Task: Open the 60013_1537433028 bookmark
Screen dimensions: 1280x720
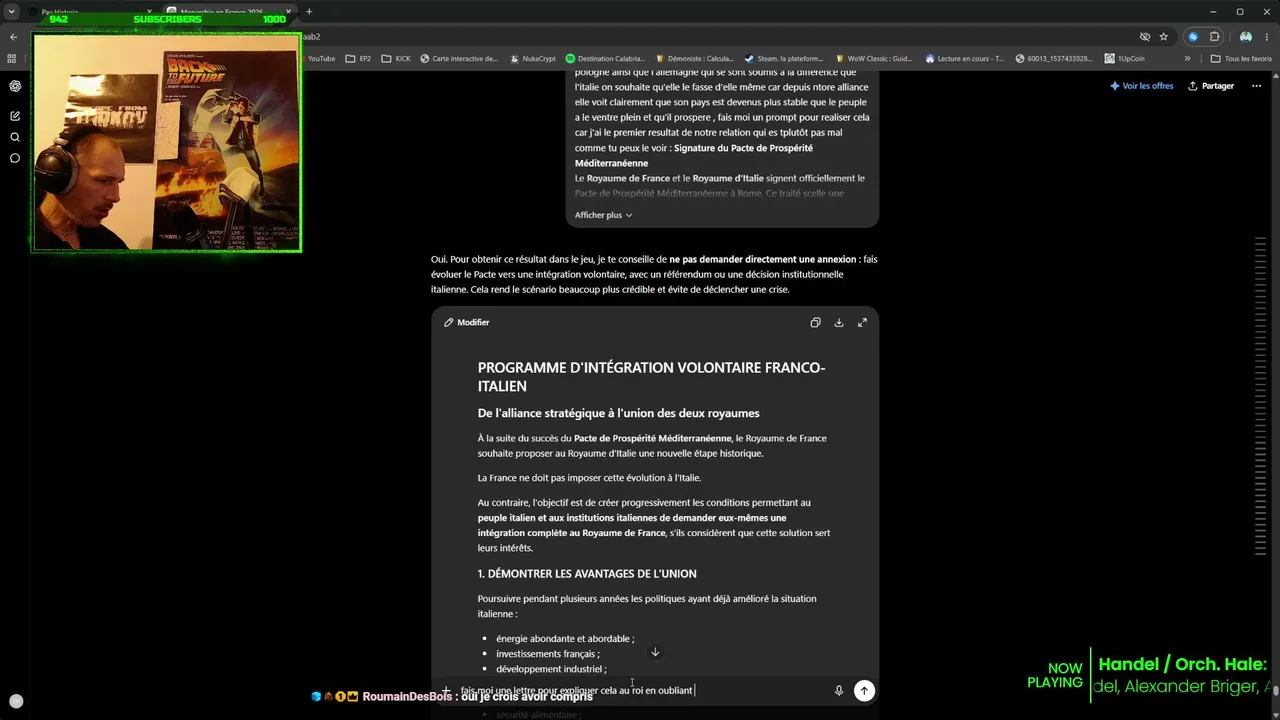Action: [x=1053, y=59]
